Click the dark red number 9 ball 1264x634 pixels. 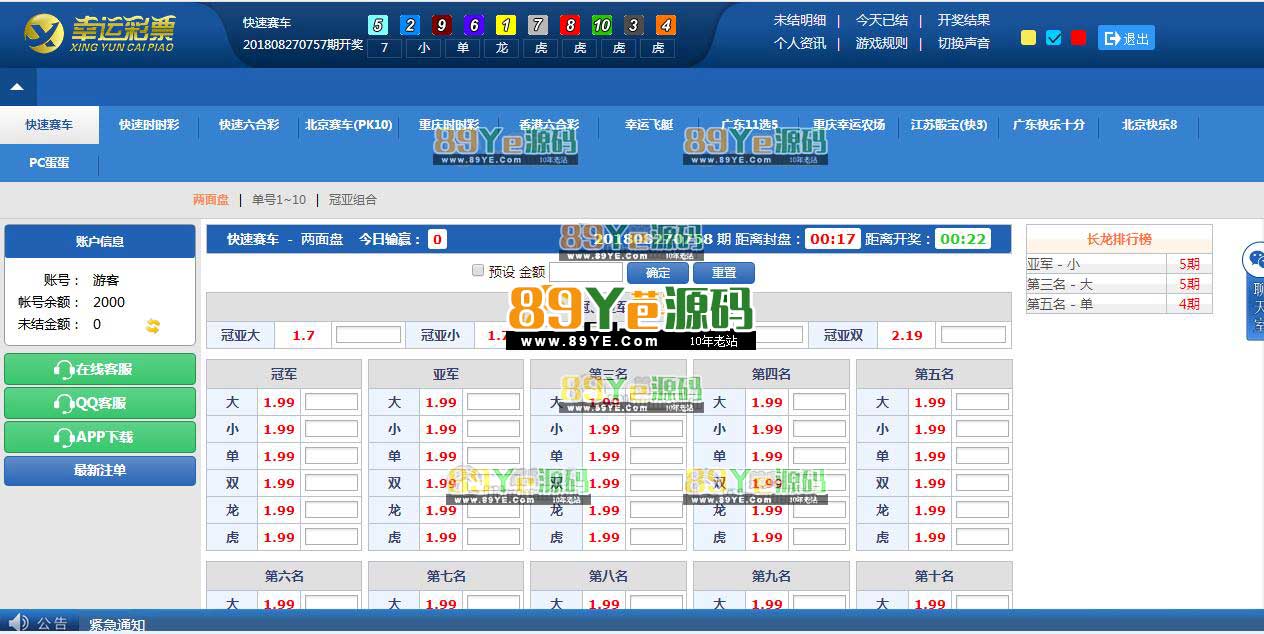coord(442,26)
